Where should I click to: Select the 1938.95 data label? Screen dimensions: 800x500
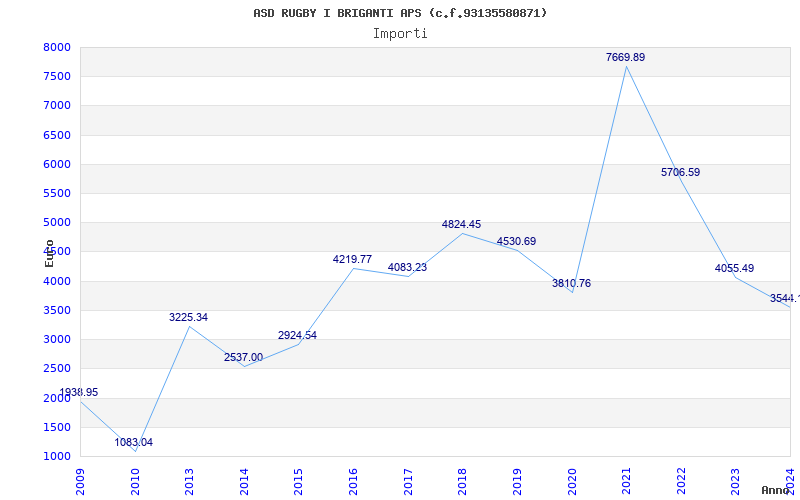pos(79,392)
